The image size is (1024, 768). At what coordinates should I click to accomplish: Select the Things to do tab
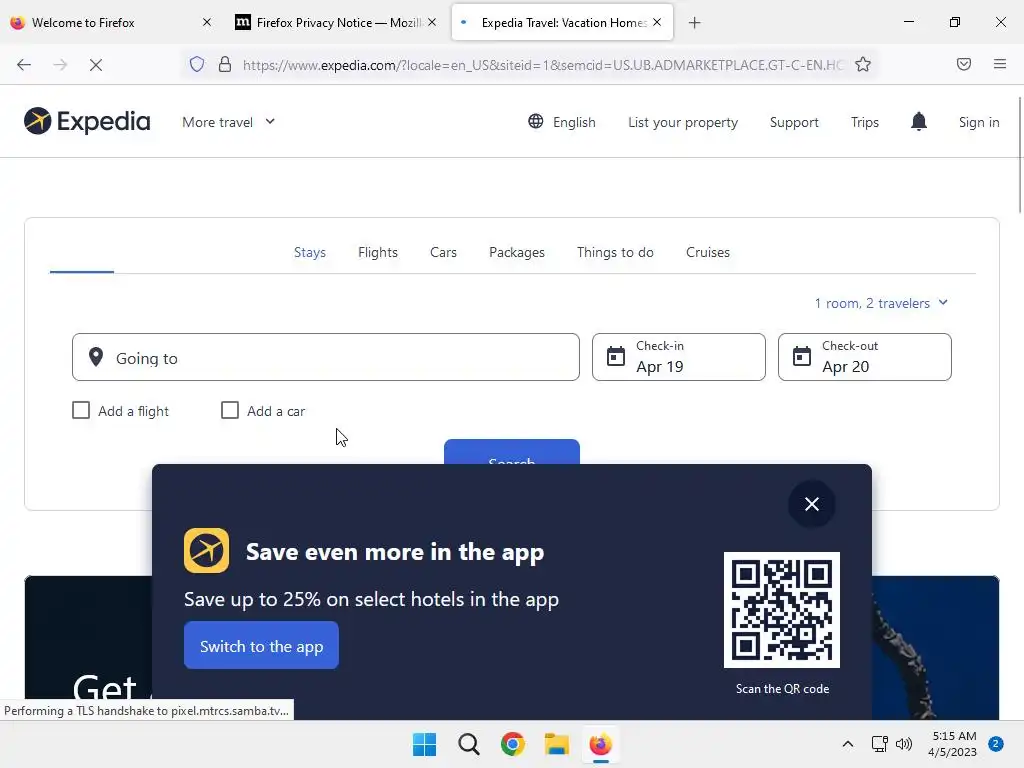615,252
